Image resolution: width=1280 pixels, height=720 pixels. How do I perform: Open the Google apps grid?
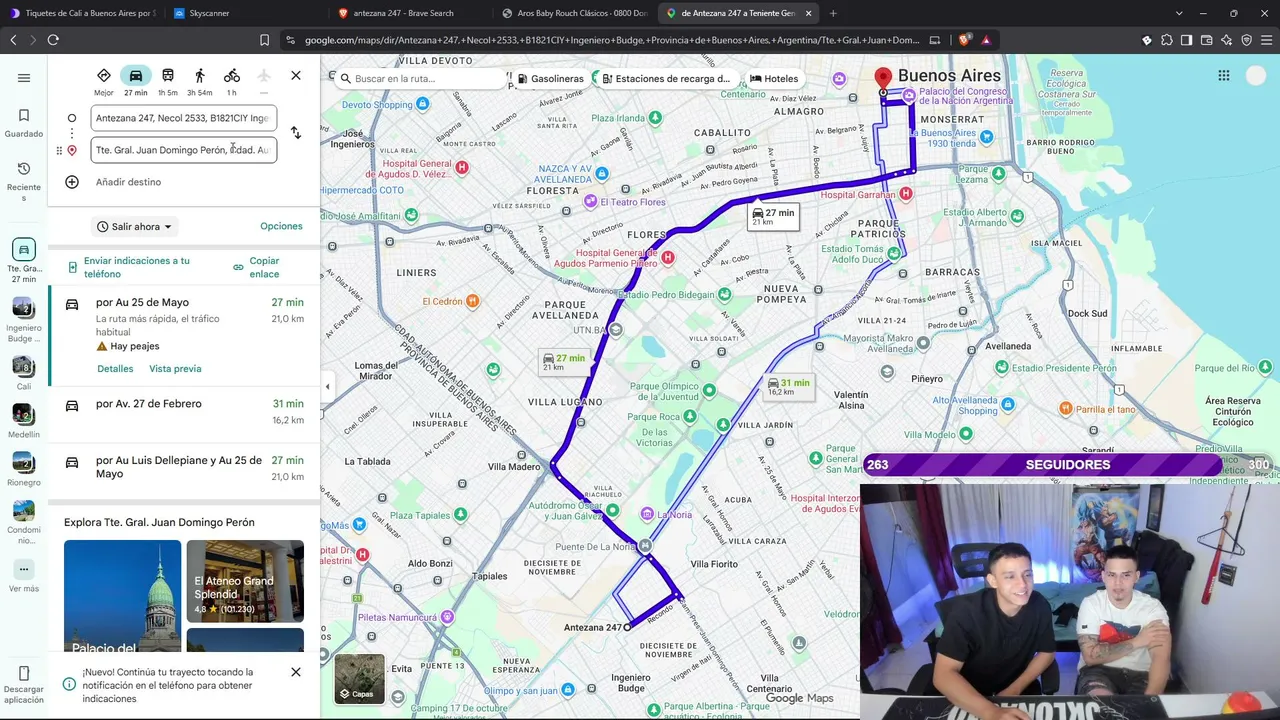[x=1224, y=75]
